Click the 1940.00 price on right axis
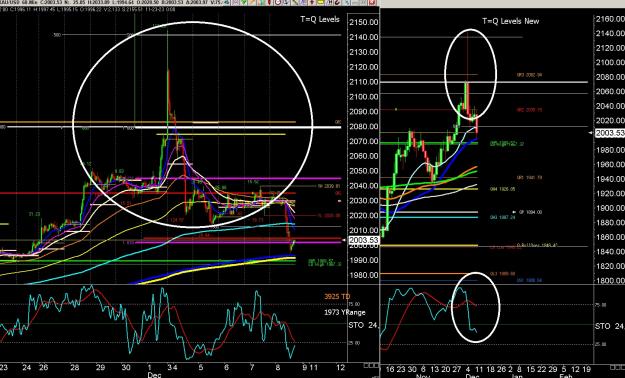 pyautogui.click(x=610, y=179)
